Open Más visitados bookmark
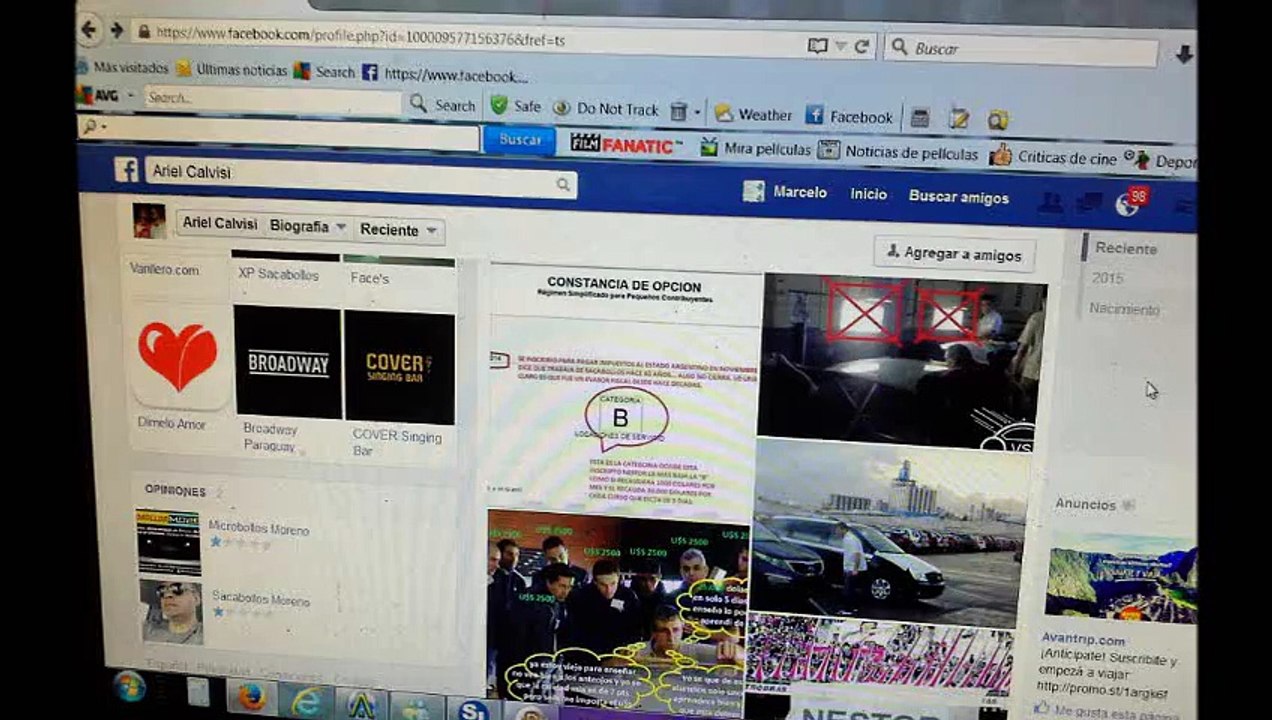Viewport: 1272px width, 720px height. click(x=123, y=68)
